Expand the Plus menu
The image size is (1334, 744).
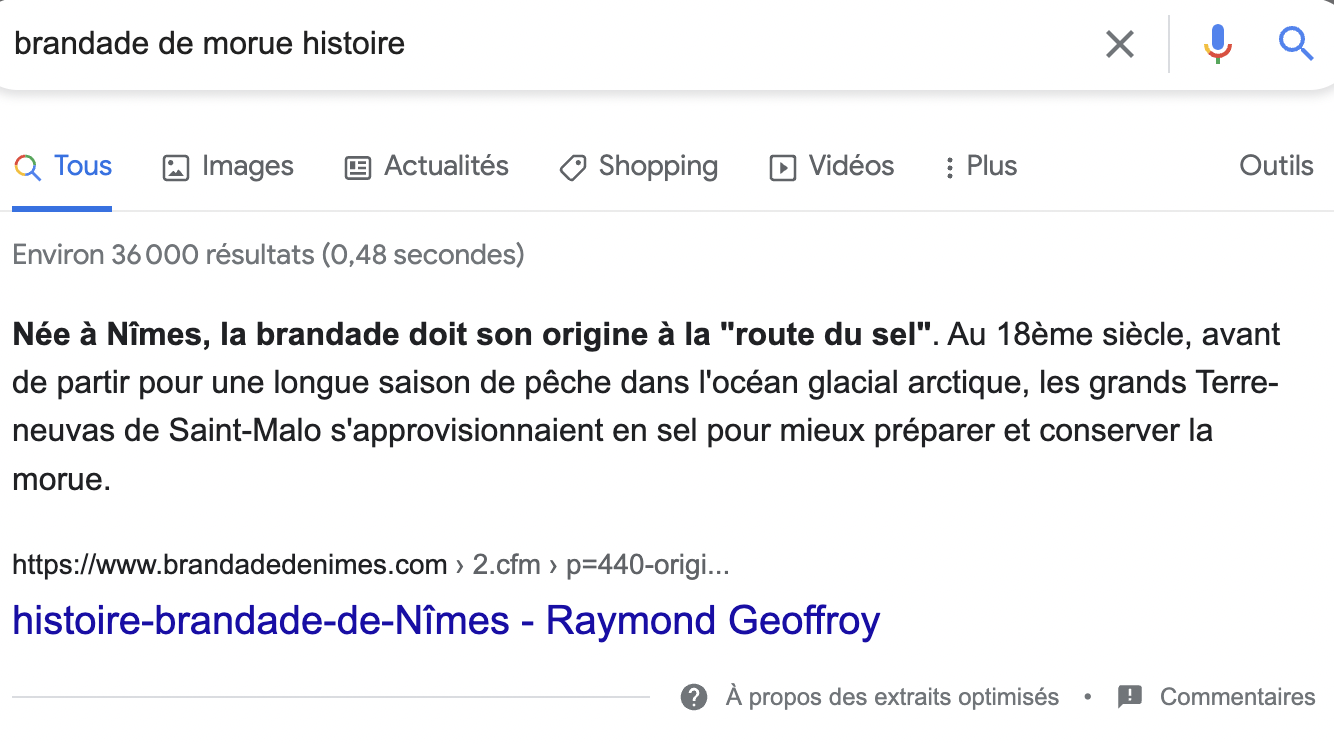tap(980, 166)
